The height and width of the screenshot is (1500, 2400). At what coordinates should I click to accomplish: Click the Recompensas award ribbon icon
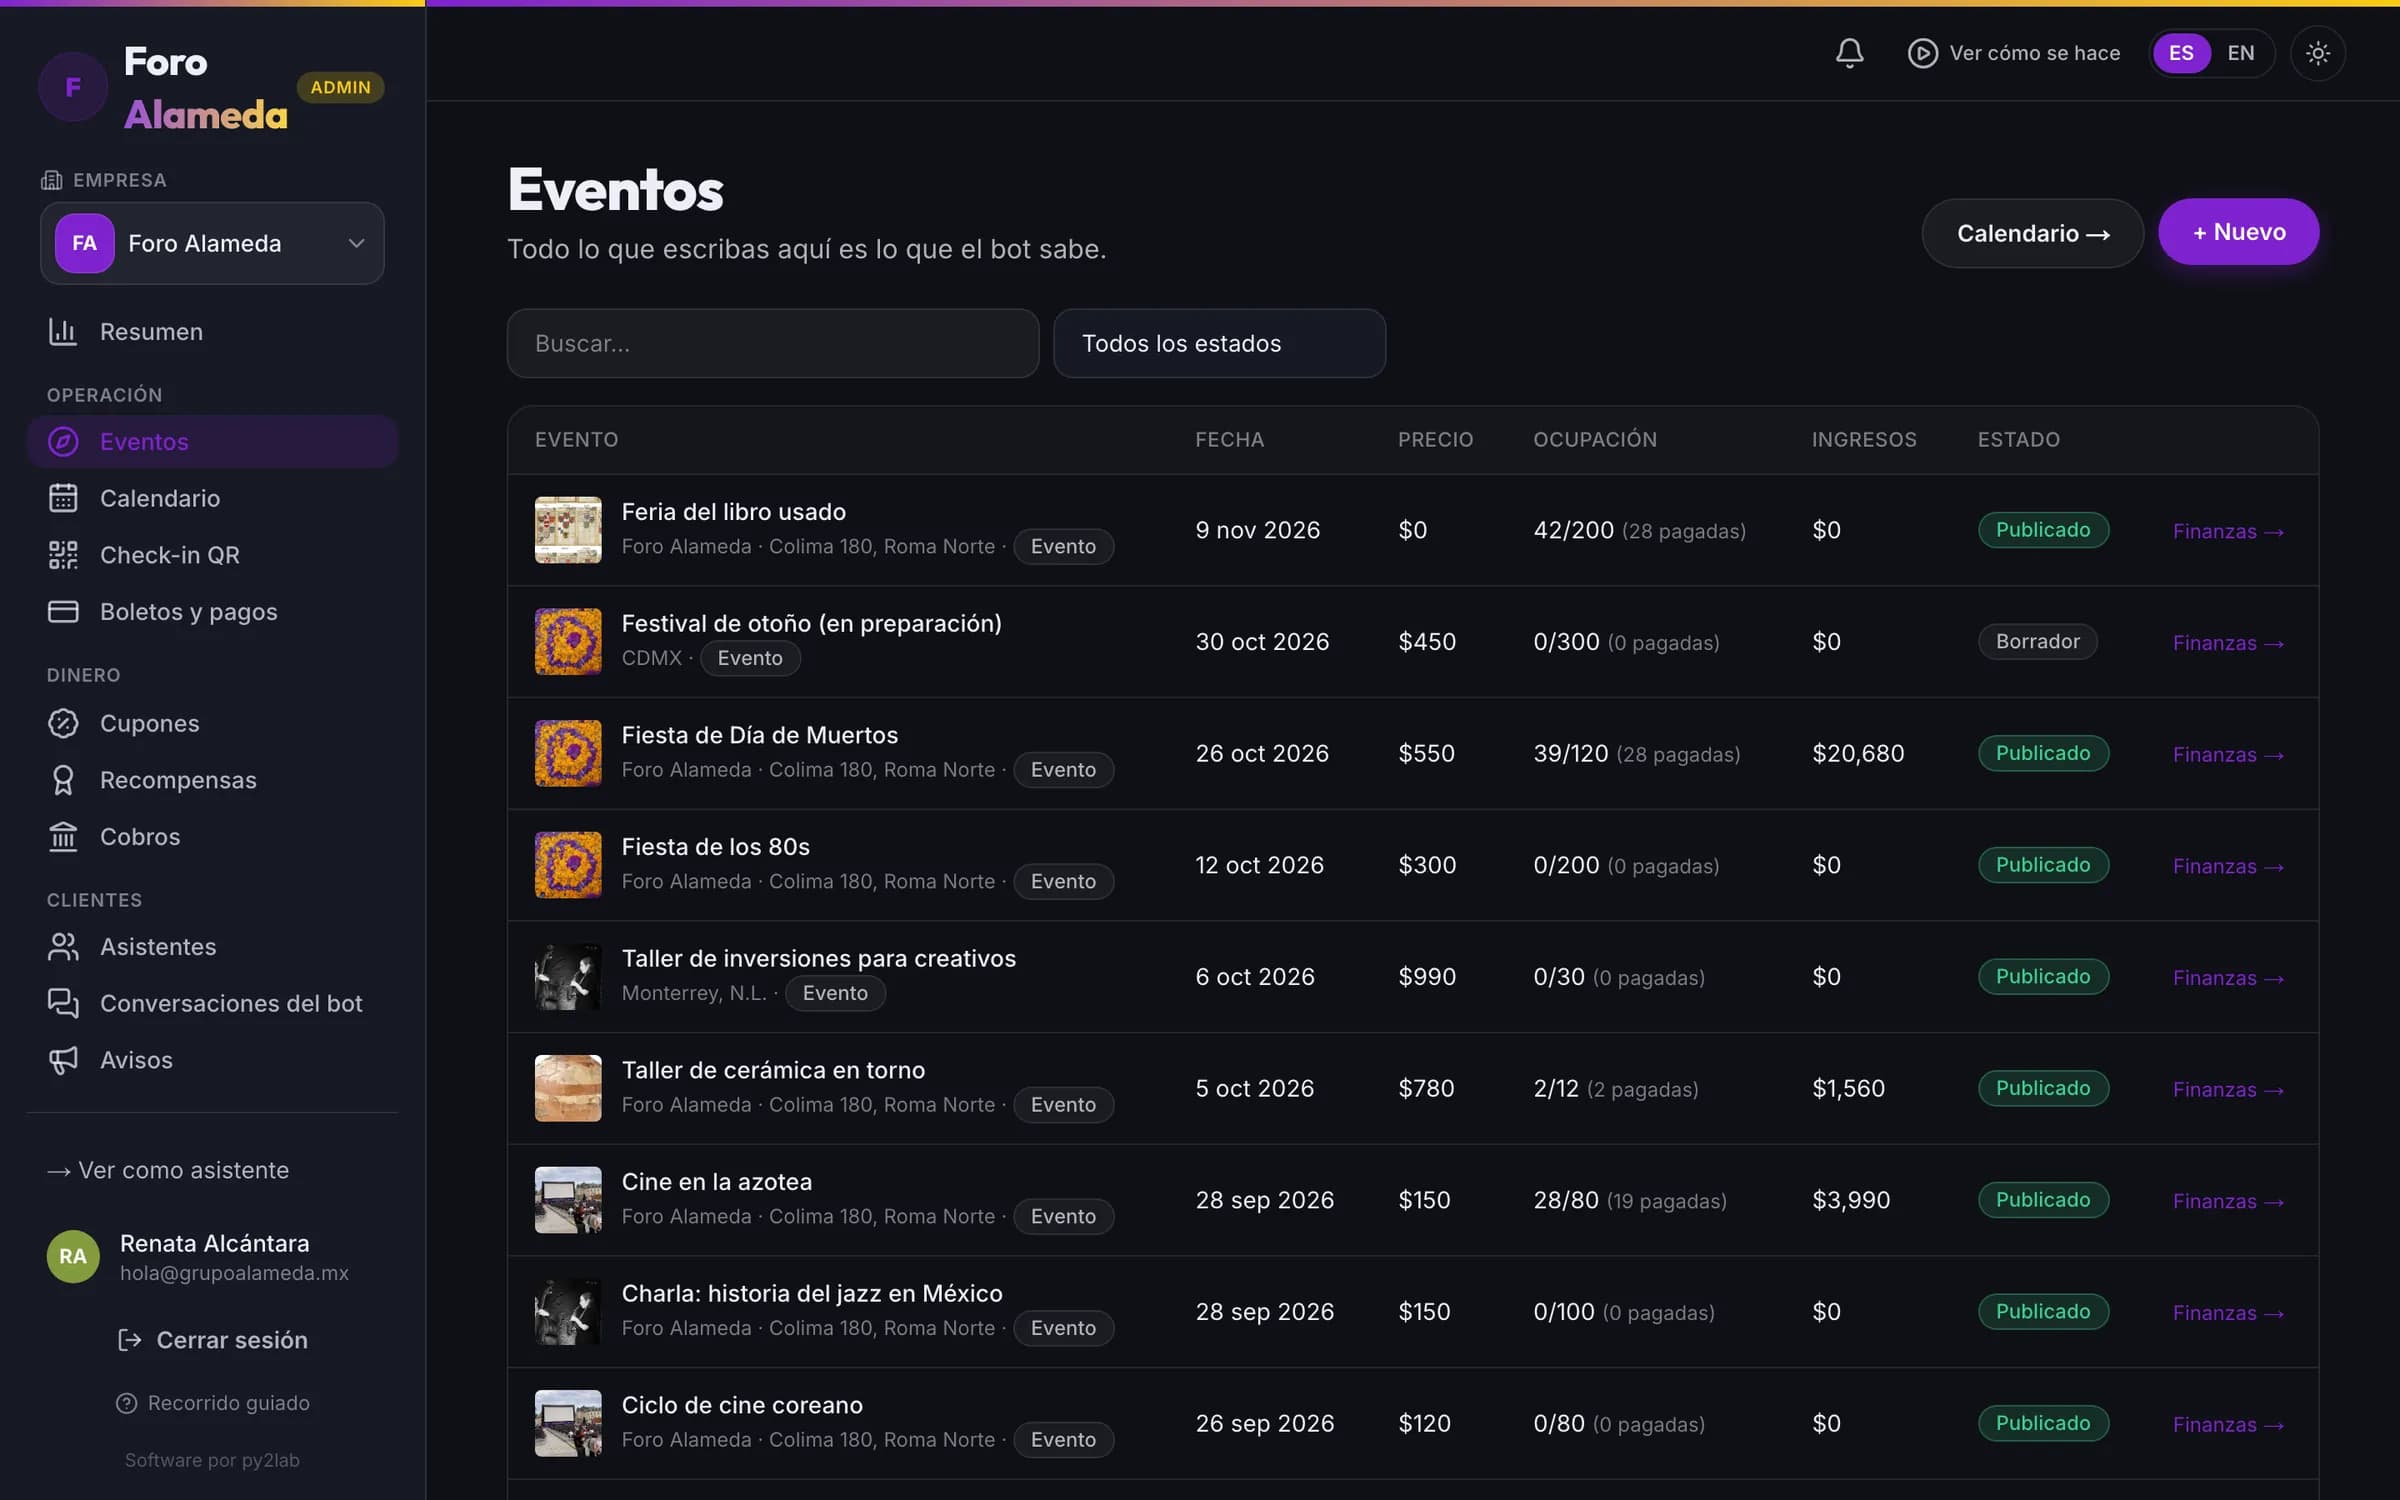pos(63,780)
